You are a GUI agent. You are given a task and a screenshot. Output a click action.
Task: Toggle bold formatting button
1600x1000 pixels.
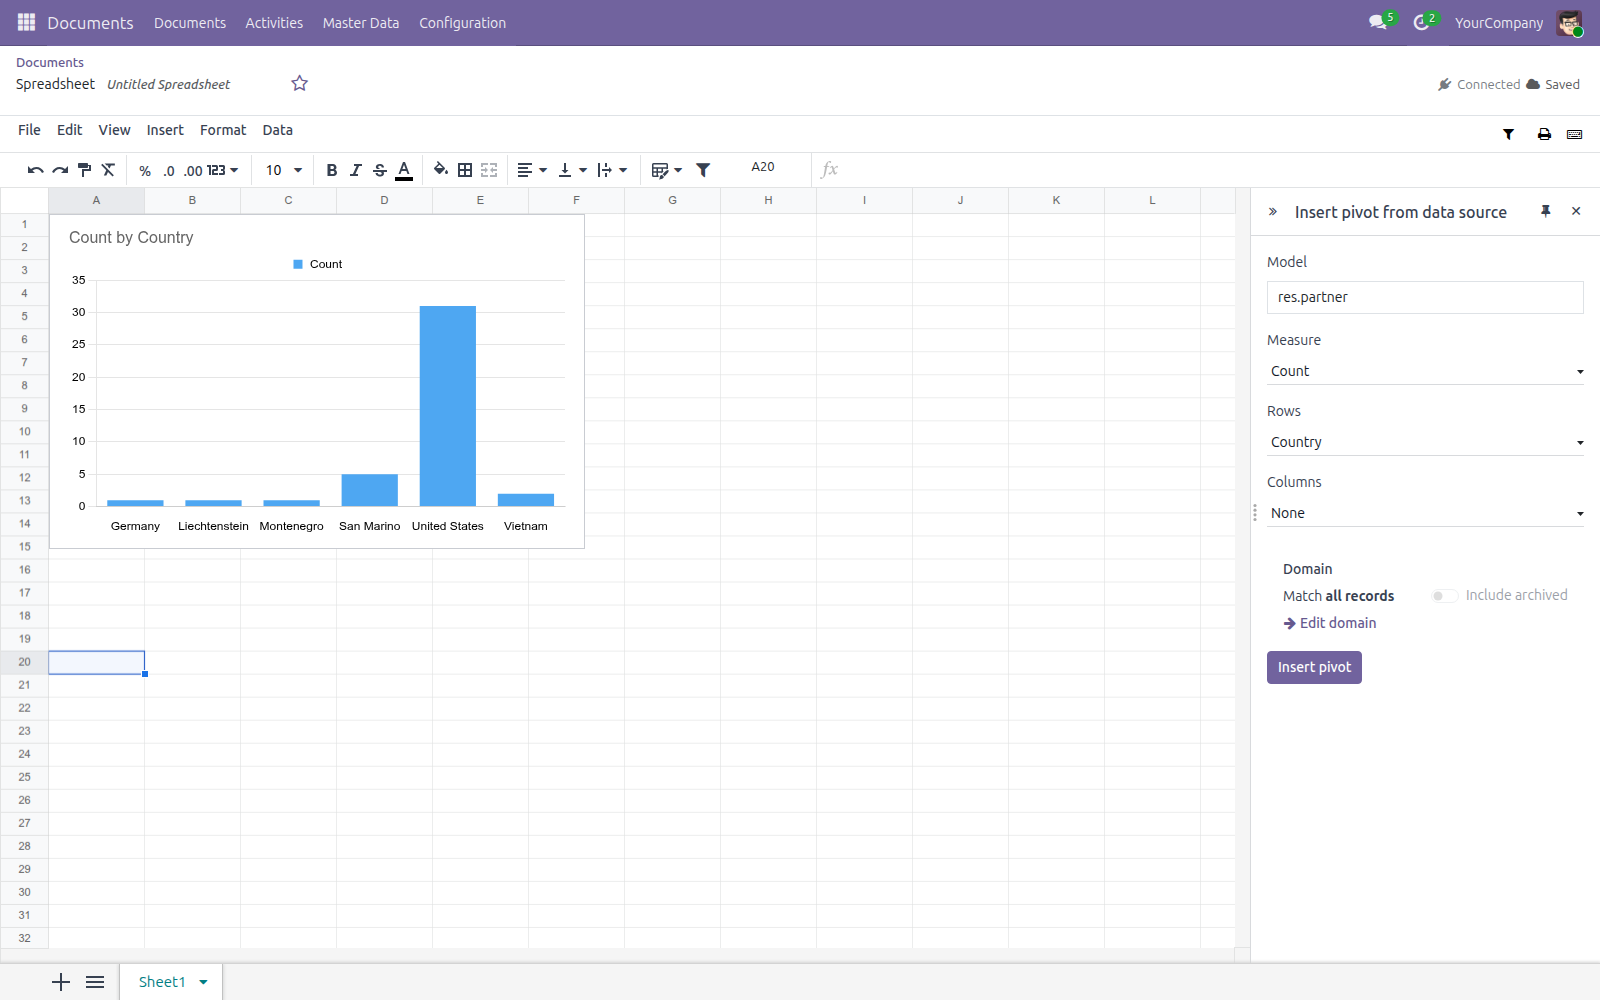pos(332,171)
